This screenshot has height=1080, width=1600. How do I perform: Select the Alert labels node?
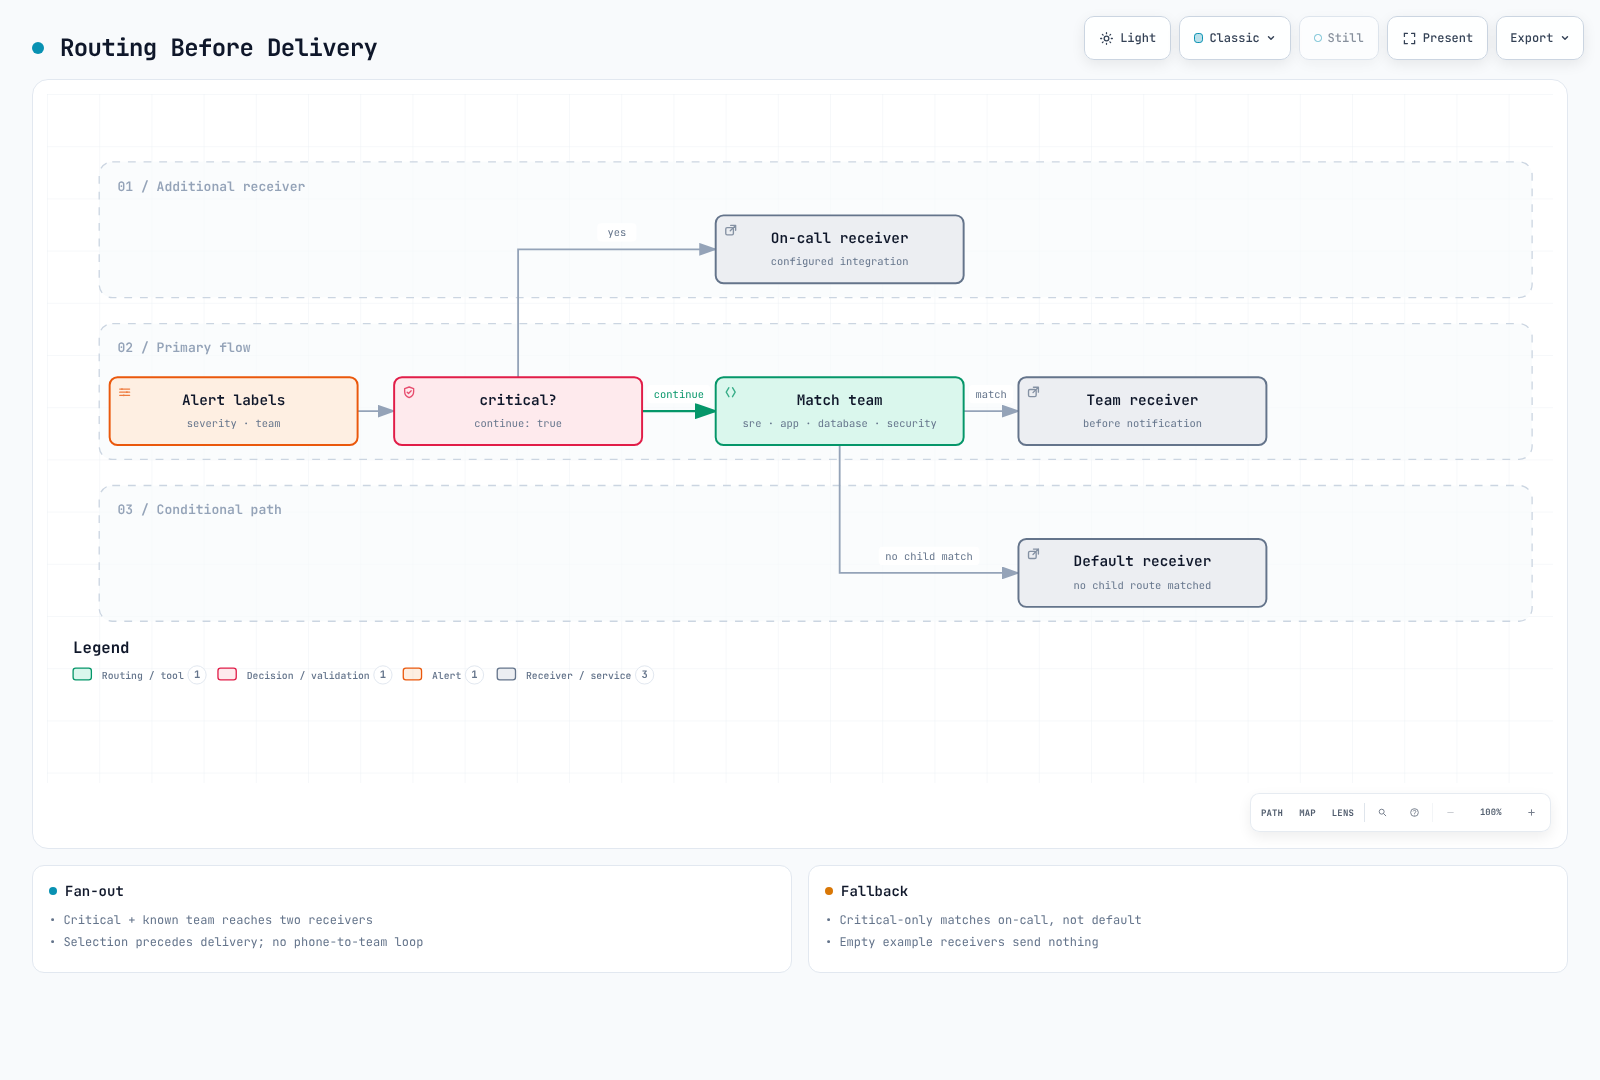tap(234, 411)
